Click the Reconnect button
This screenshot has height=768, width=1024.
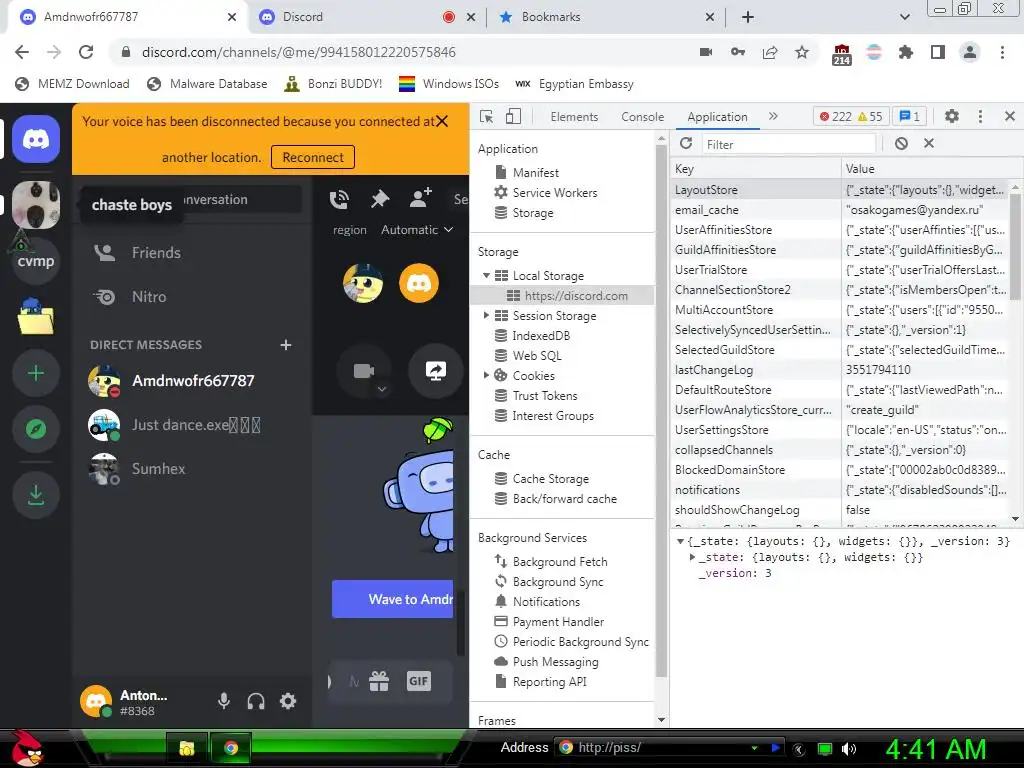click(313, 157)
